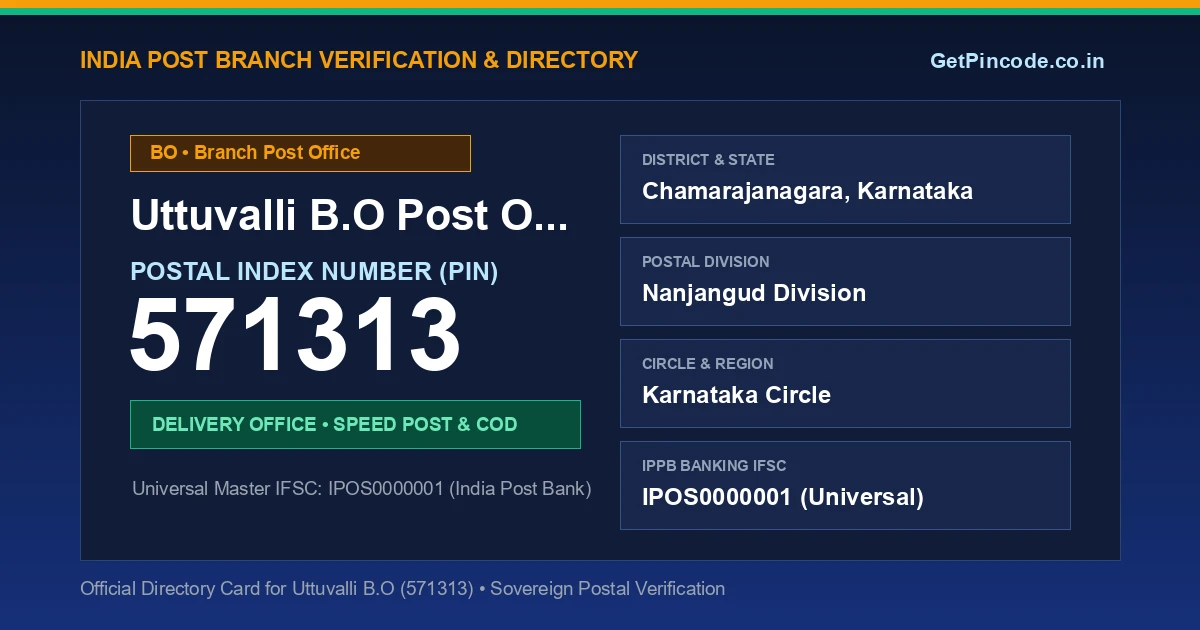Click the Uttuvalli B.O Post Office title
The height and width of the screenshot is (630, 1200).
coord(349,215)
